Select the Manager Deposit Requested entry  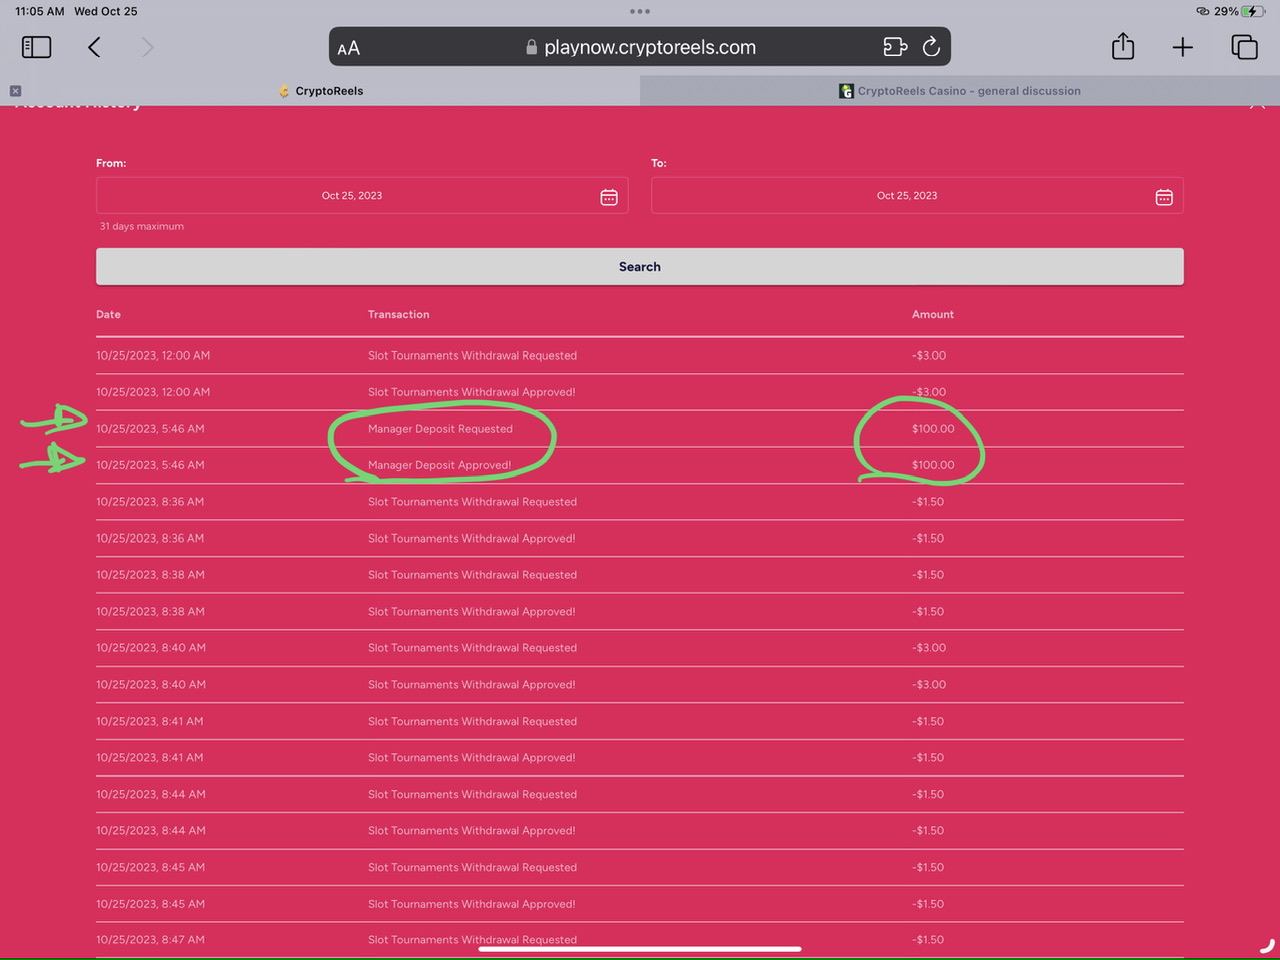[x=440, y=429]
